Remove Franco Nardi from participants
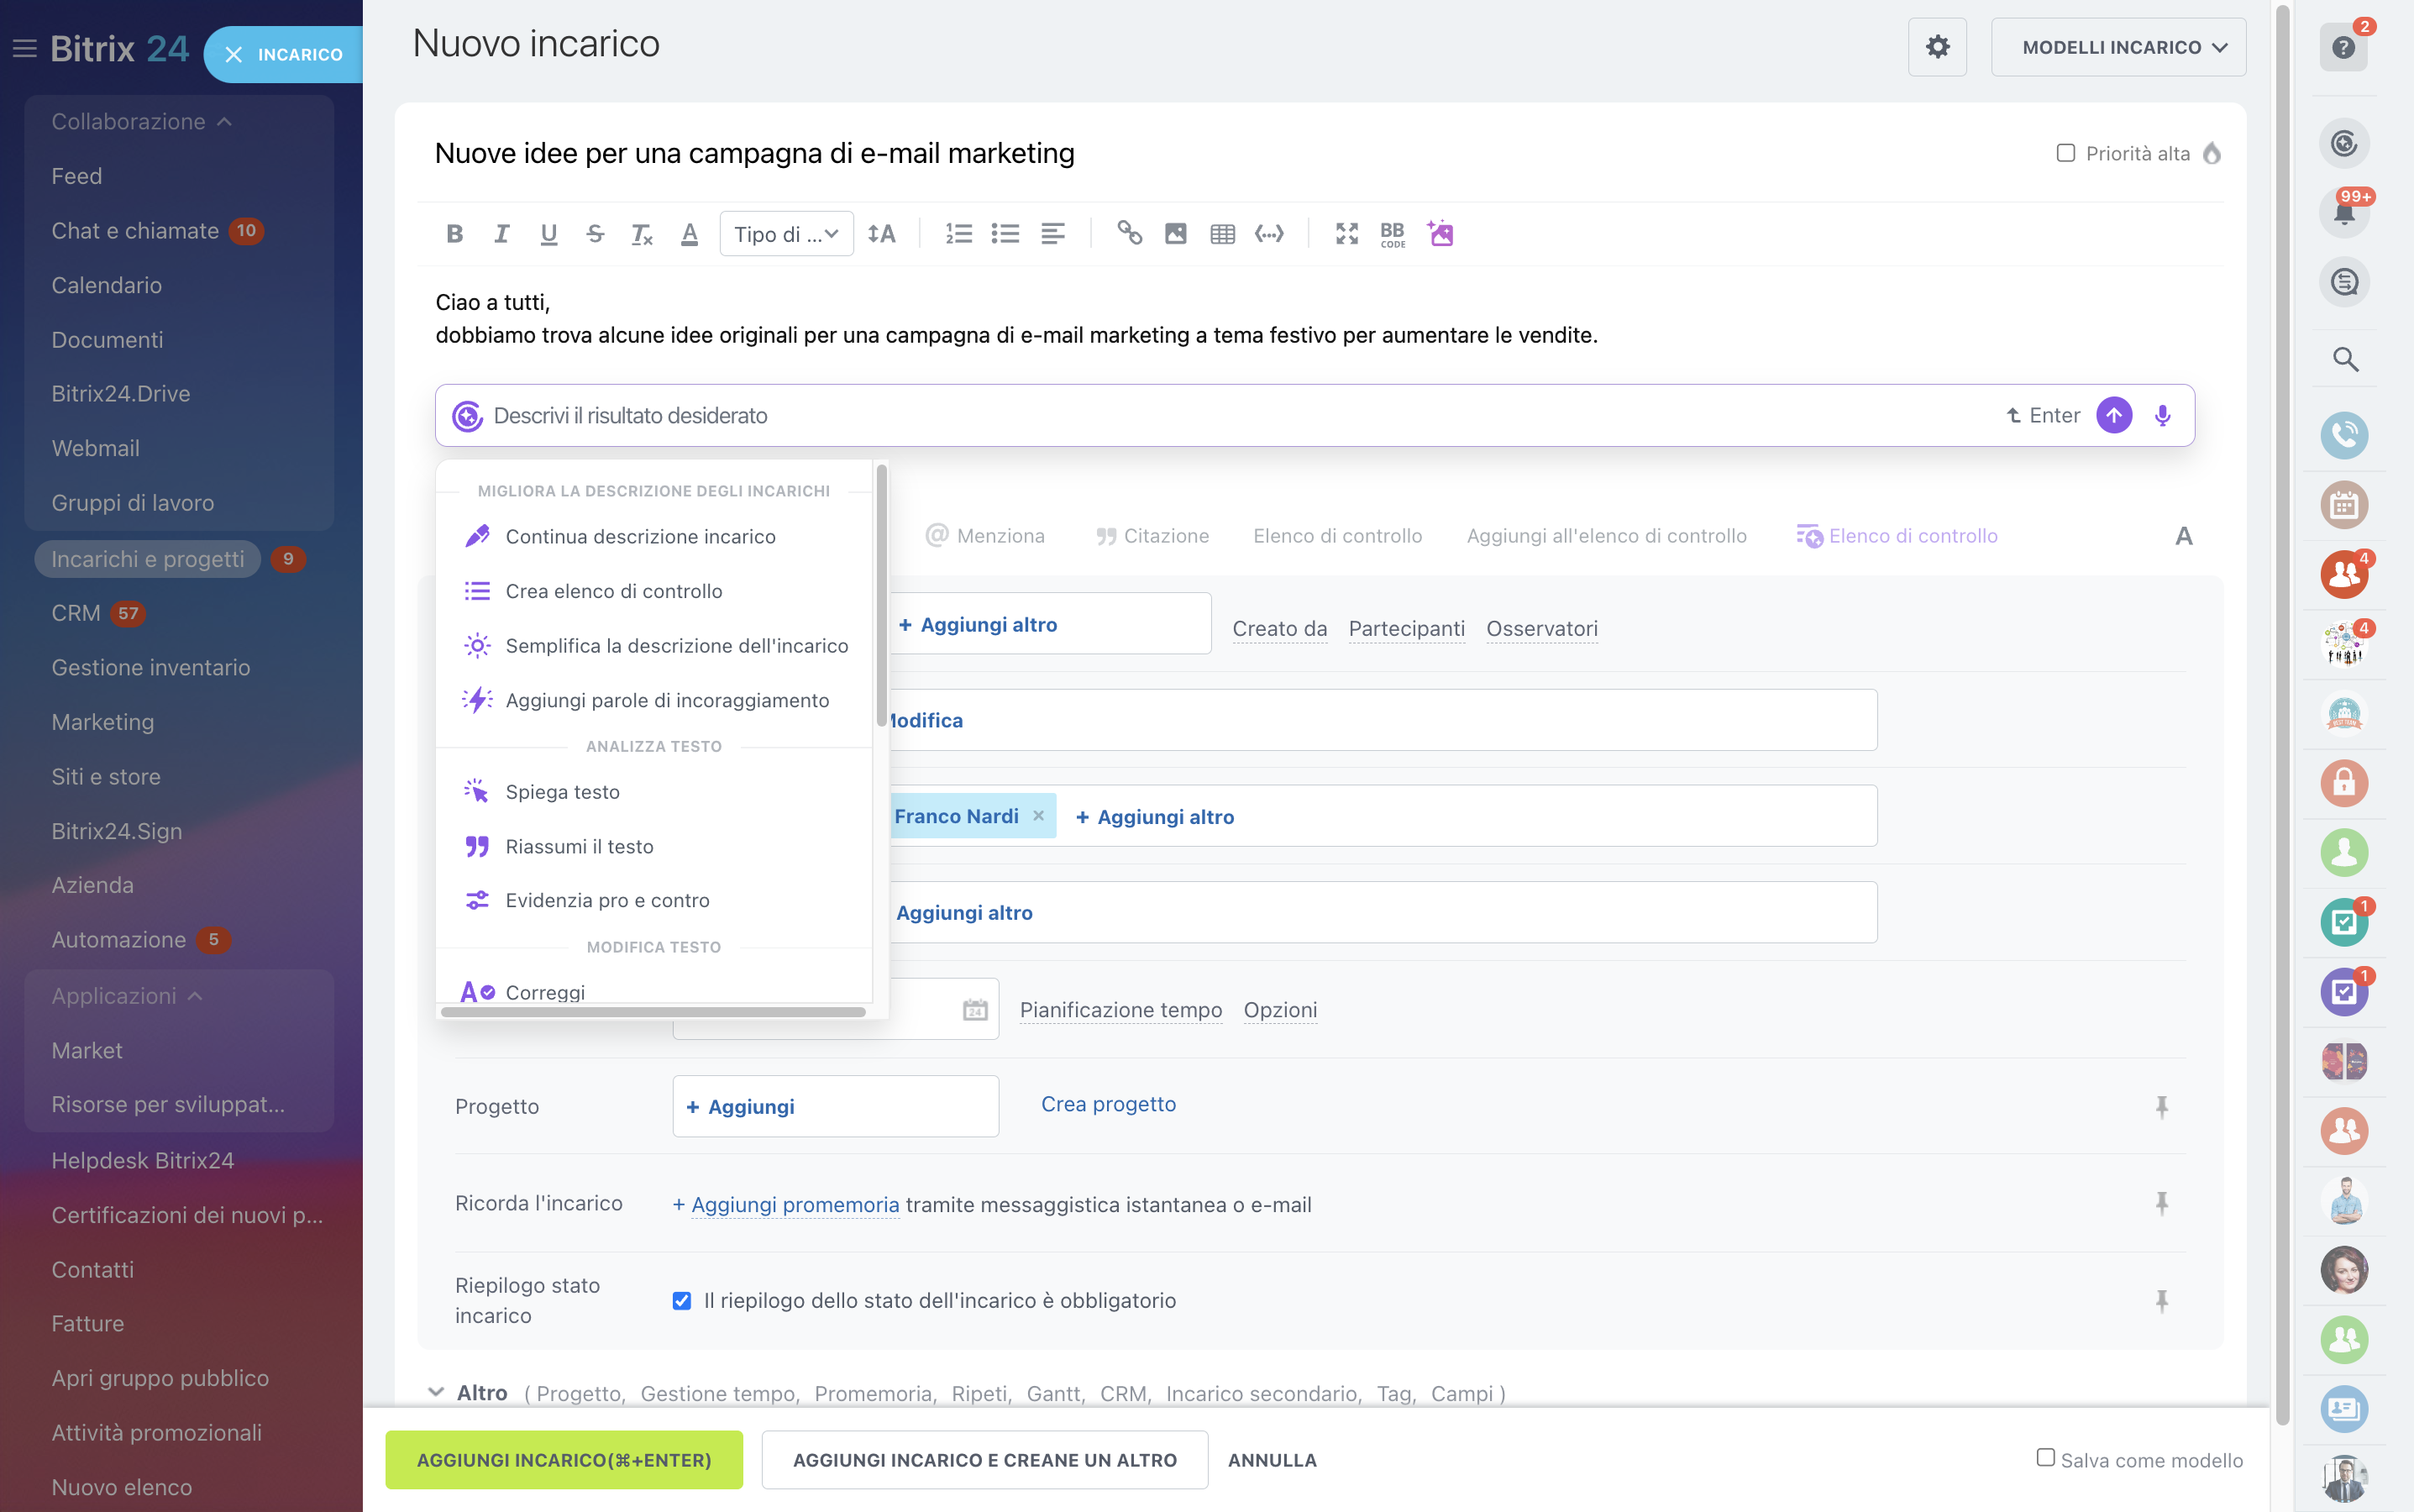 (1038, 815)
